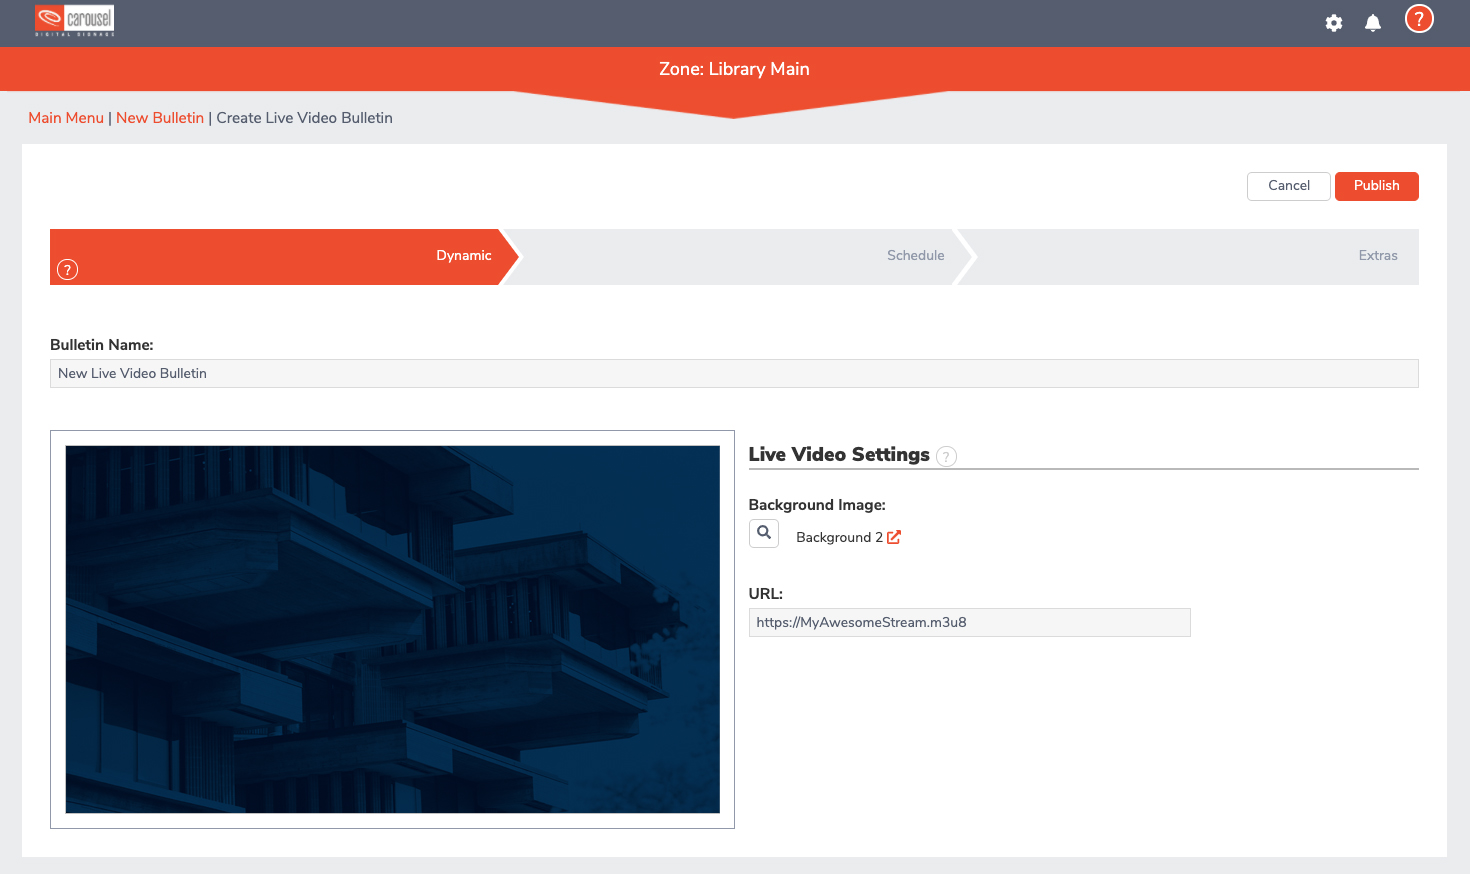This screenshot has height=874, width=1470.
Task: Switch to the Extras step
Action: 1377,256
